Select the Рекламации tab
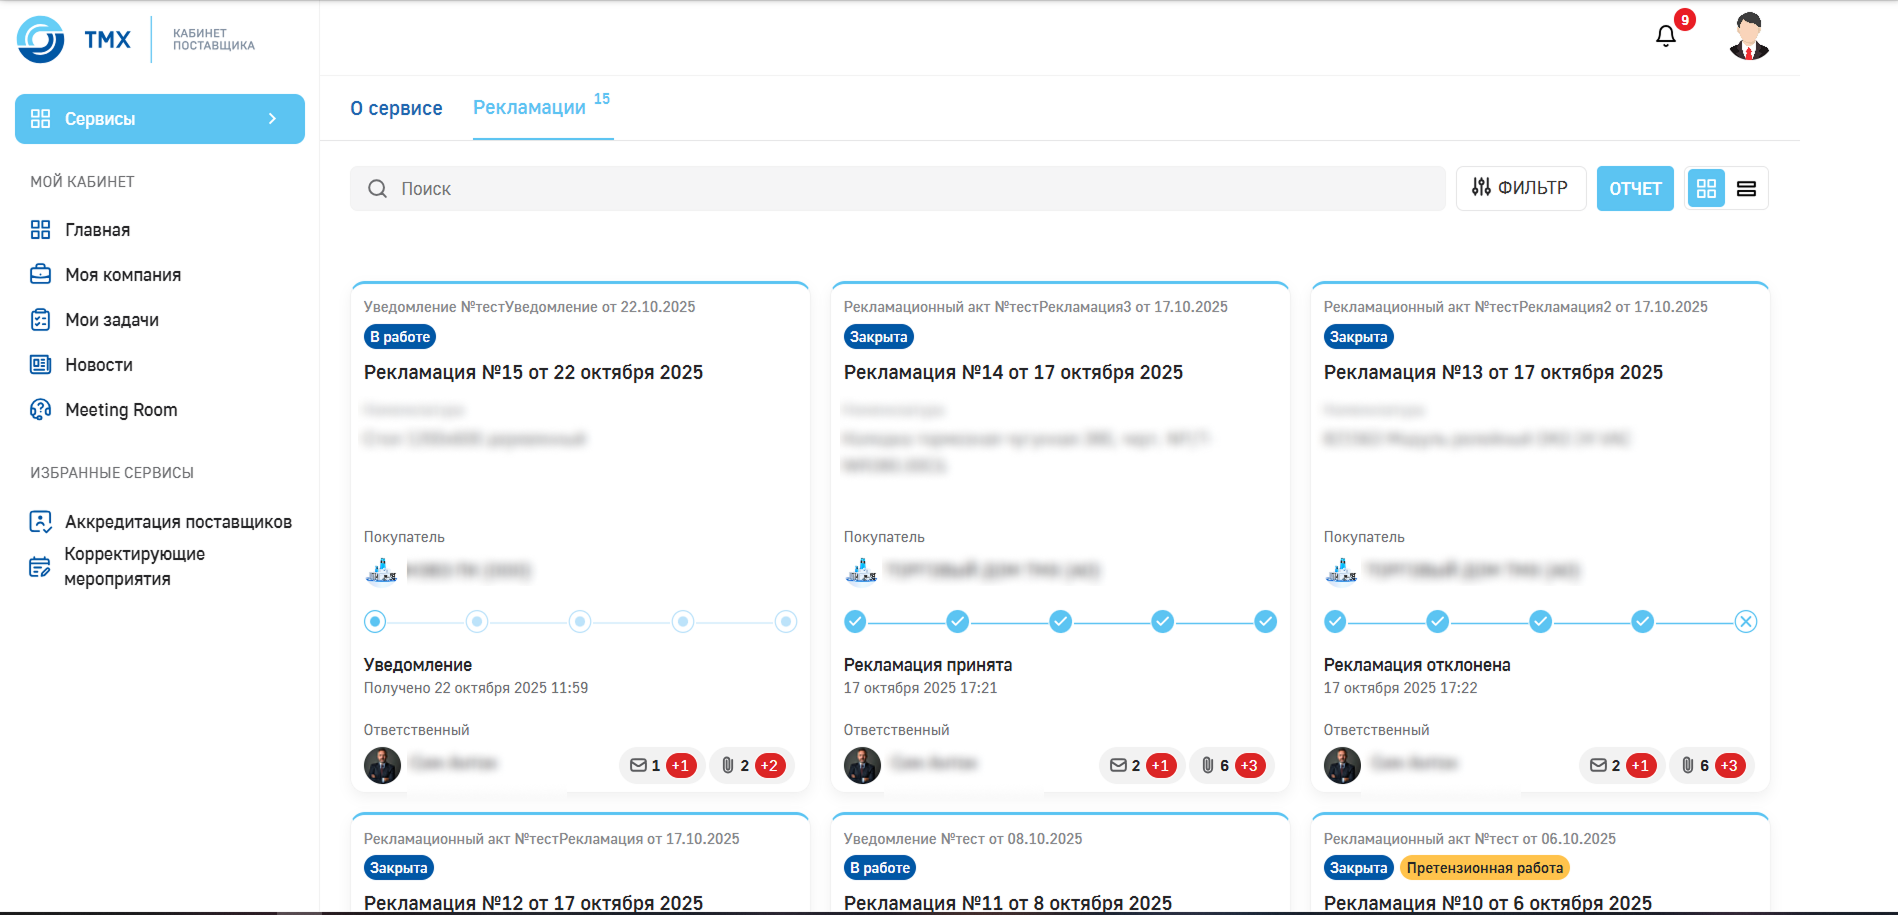1898x915 pixels. pyautogui.click(x=530, y=108)
